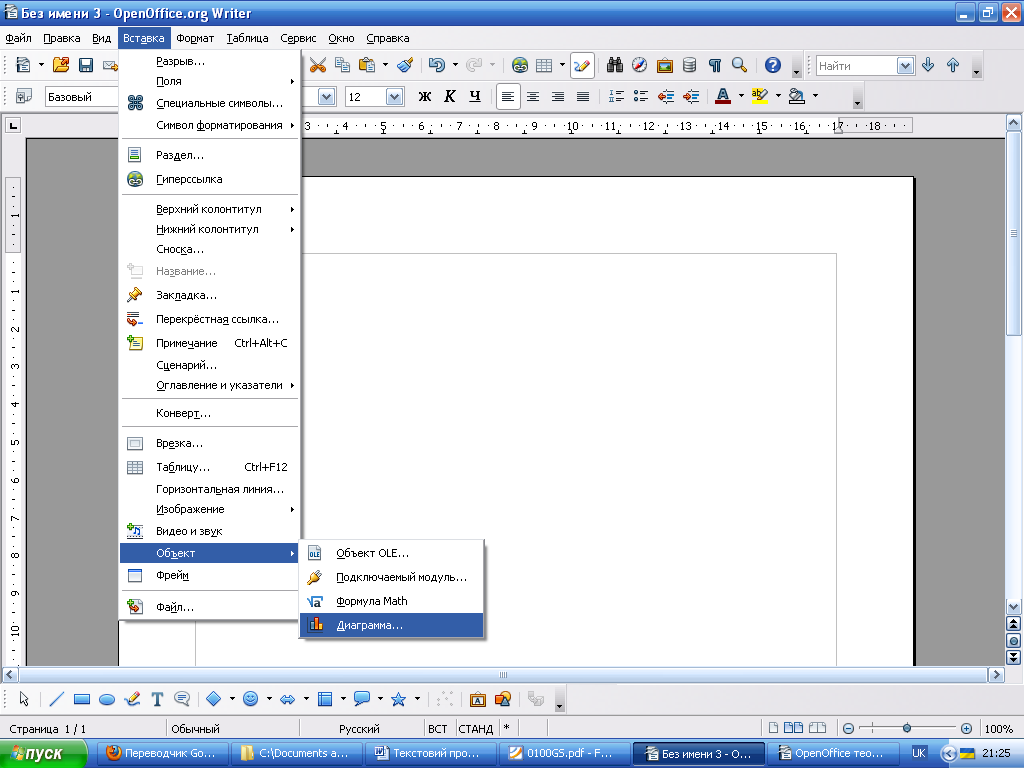Open the Gallery picture icon
This screenshot has width=1024, height=768.
click(x=665, y=65)
